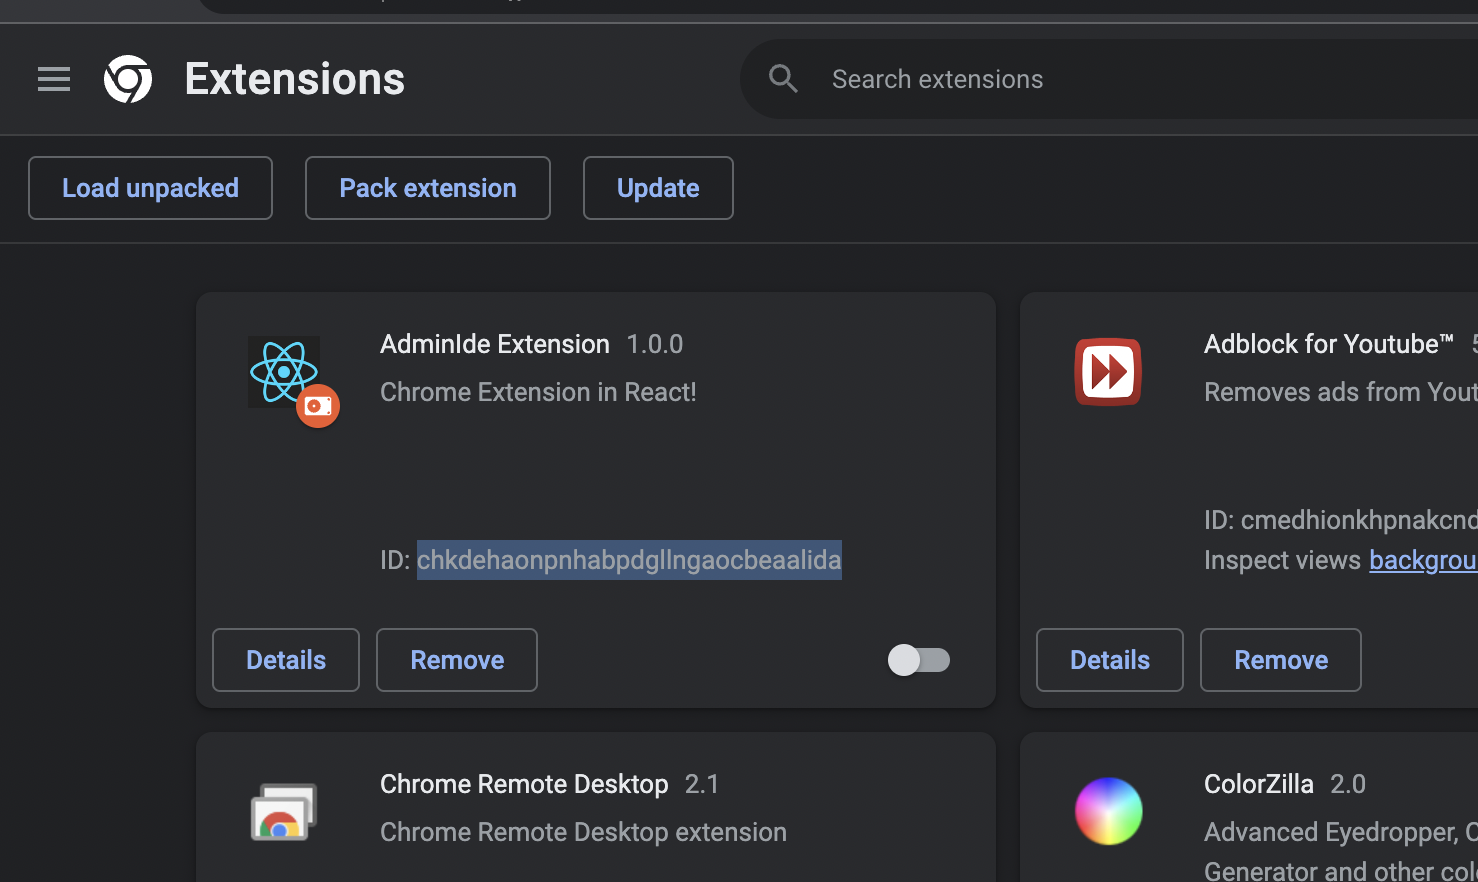Click 'Chrome Extension in React!' description
The height and width of the screenshot is (882, 1478).
538,392
